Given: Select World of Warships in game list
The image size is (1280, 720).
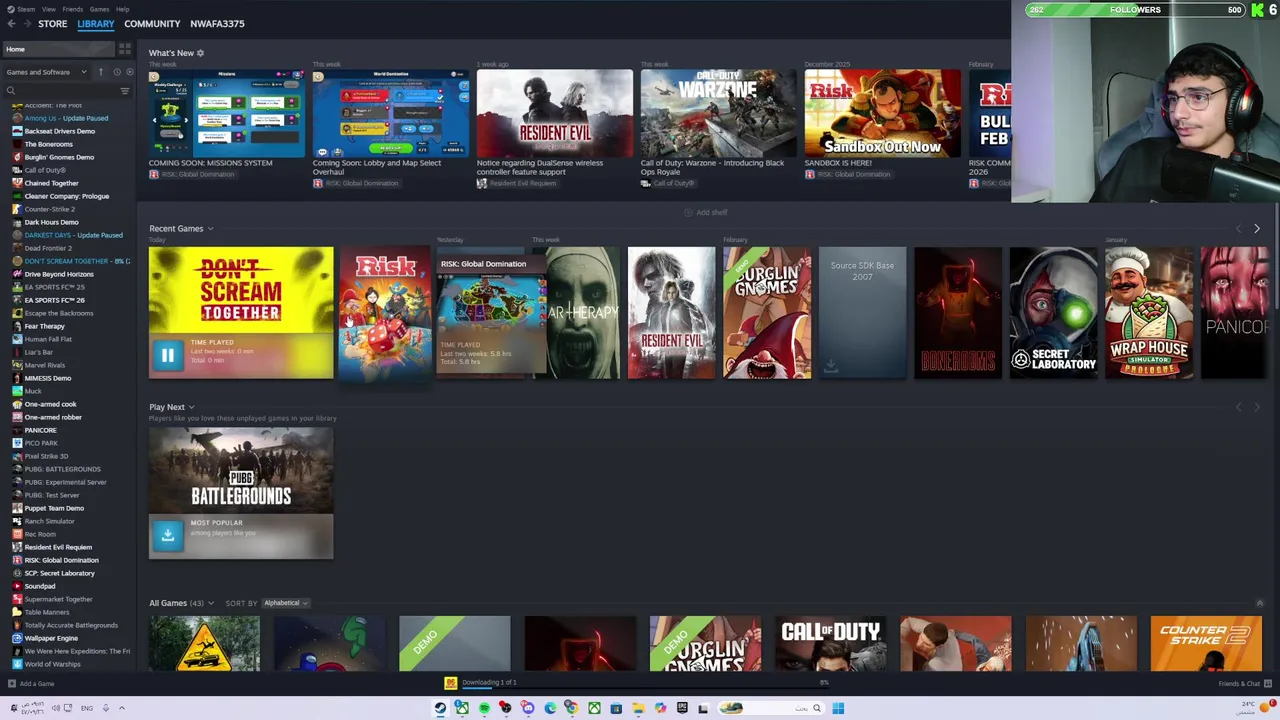Looking at the screenshot, I should (x=52, y=664).
